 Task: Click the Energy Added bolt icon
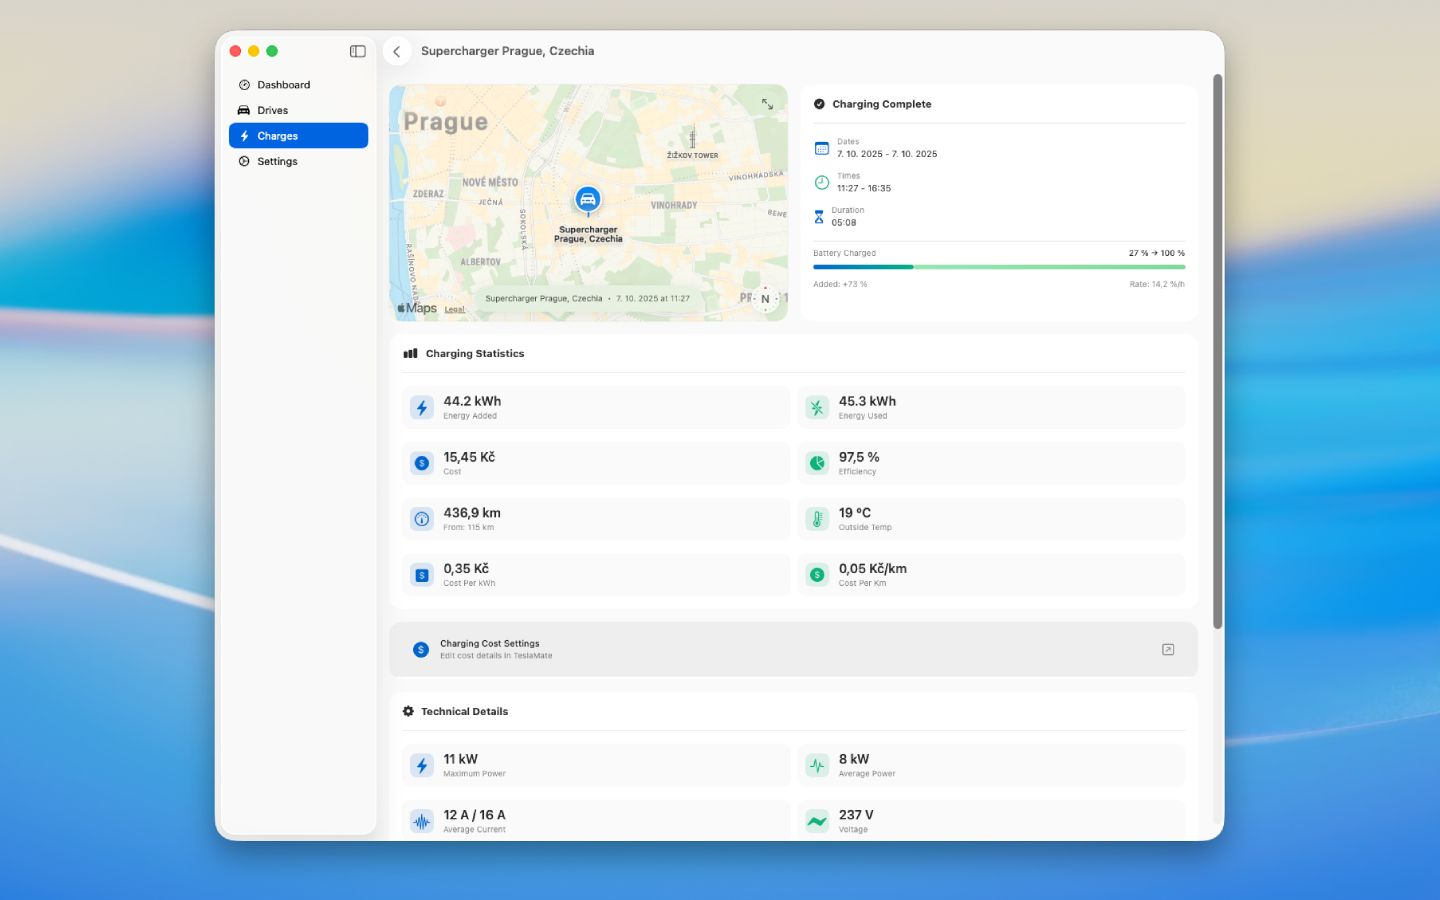pos(422,407)
